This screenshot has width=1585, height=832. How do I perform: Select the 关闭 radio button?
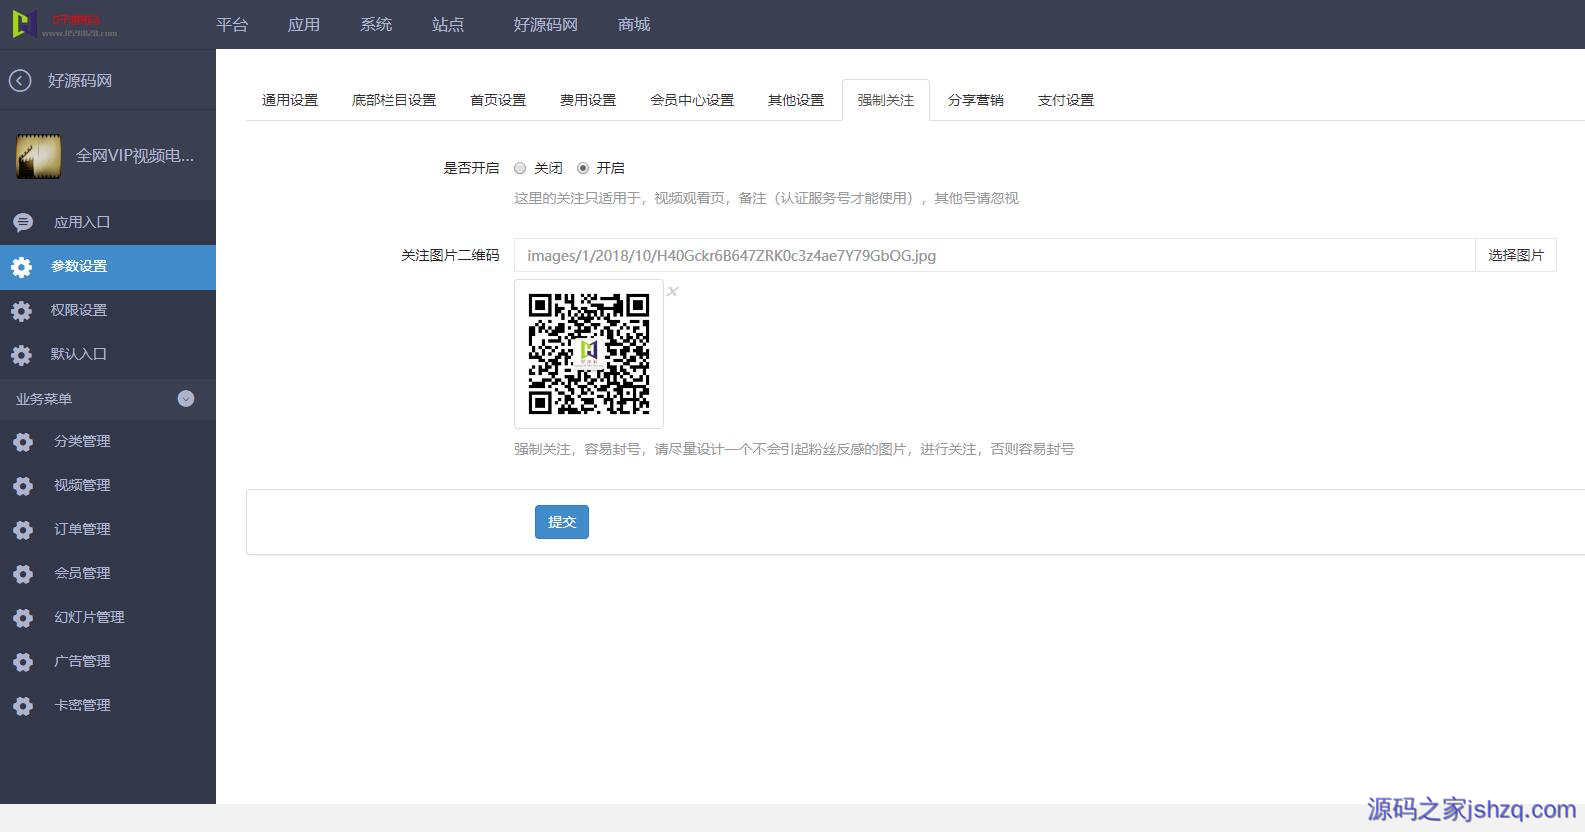(x=520, y=168)
